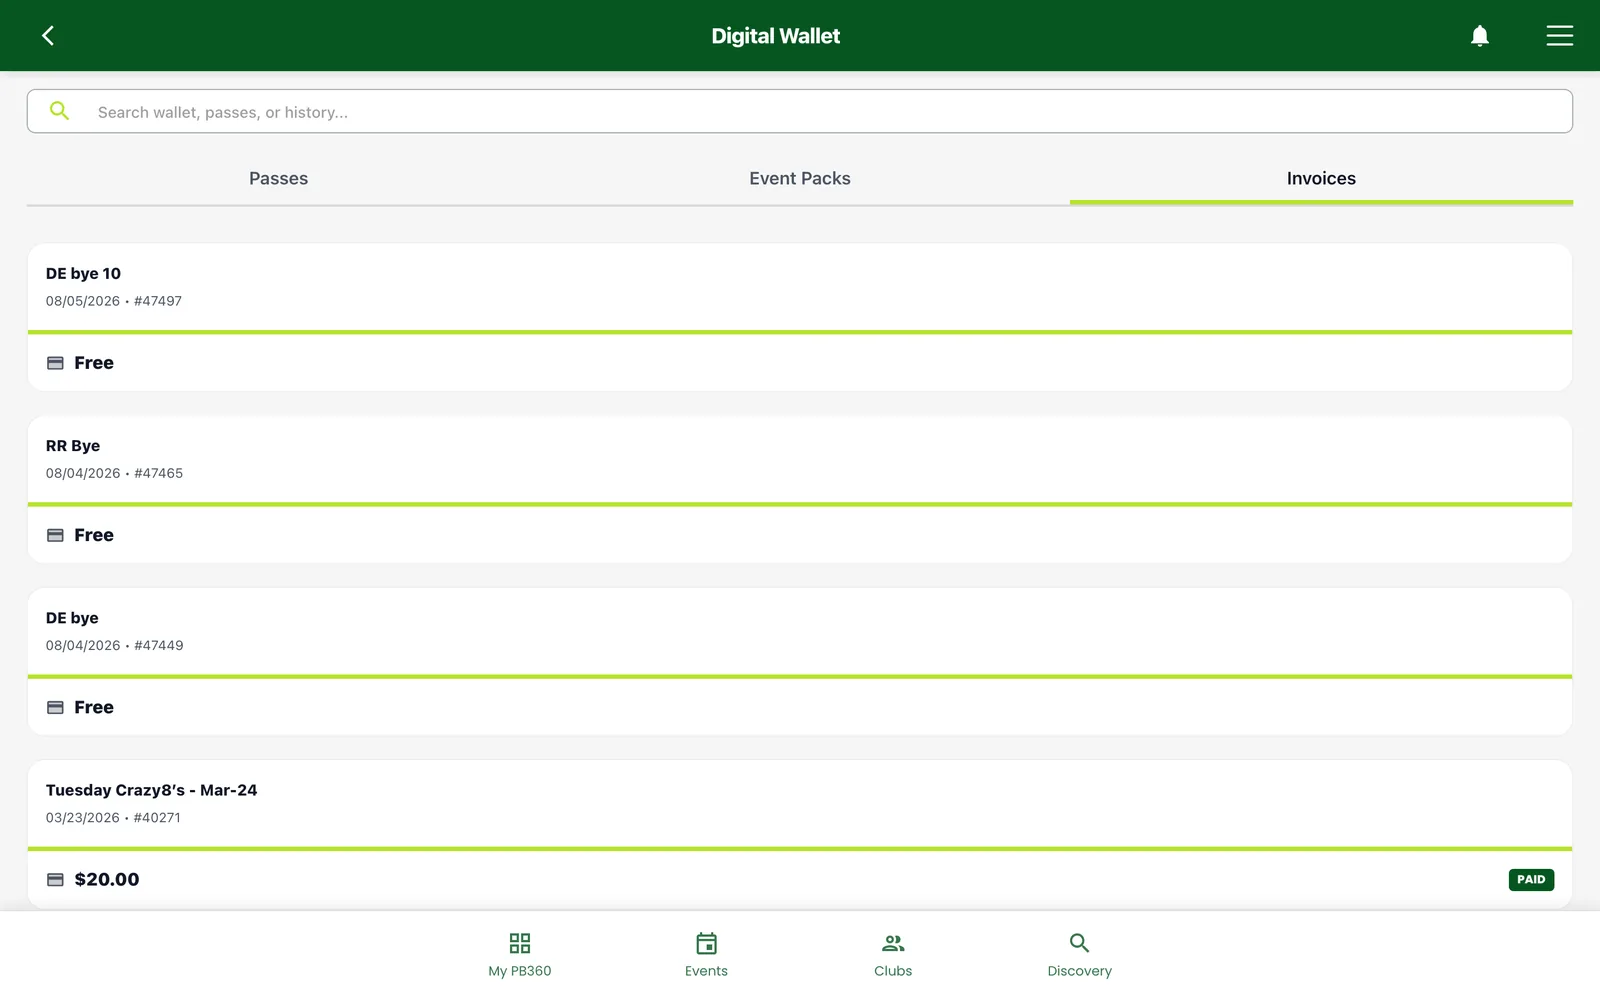Click date line 08/04/2026 #47465

point(114,473)
